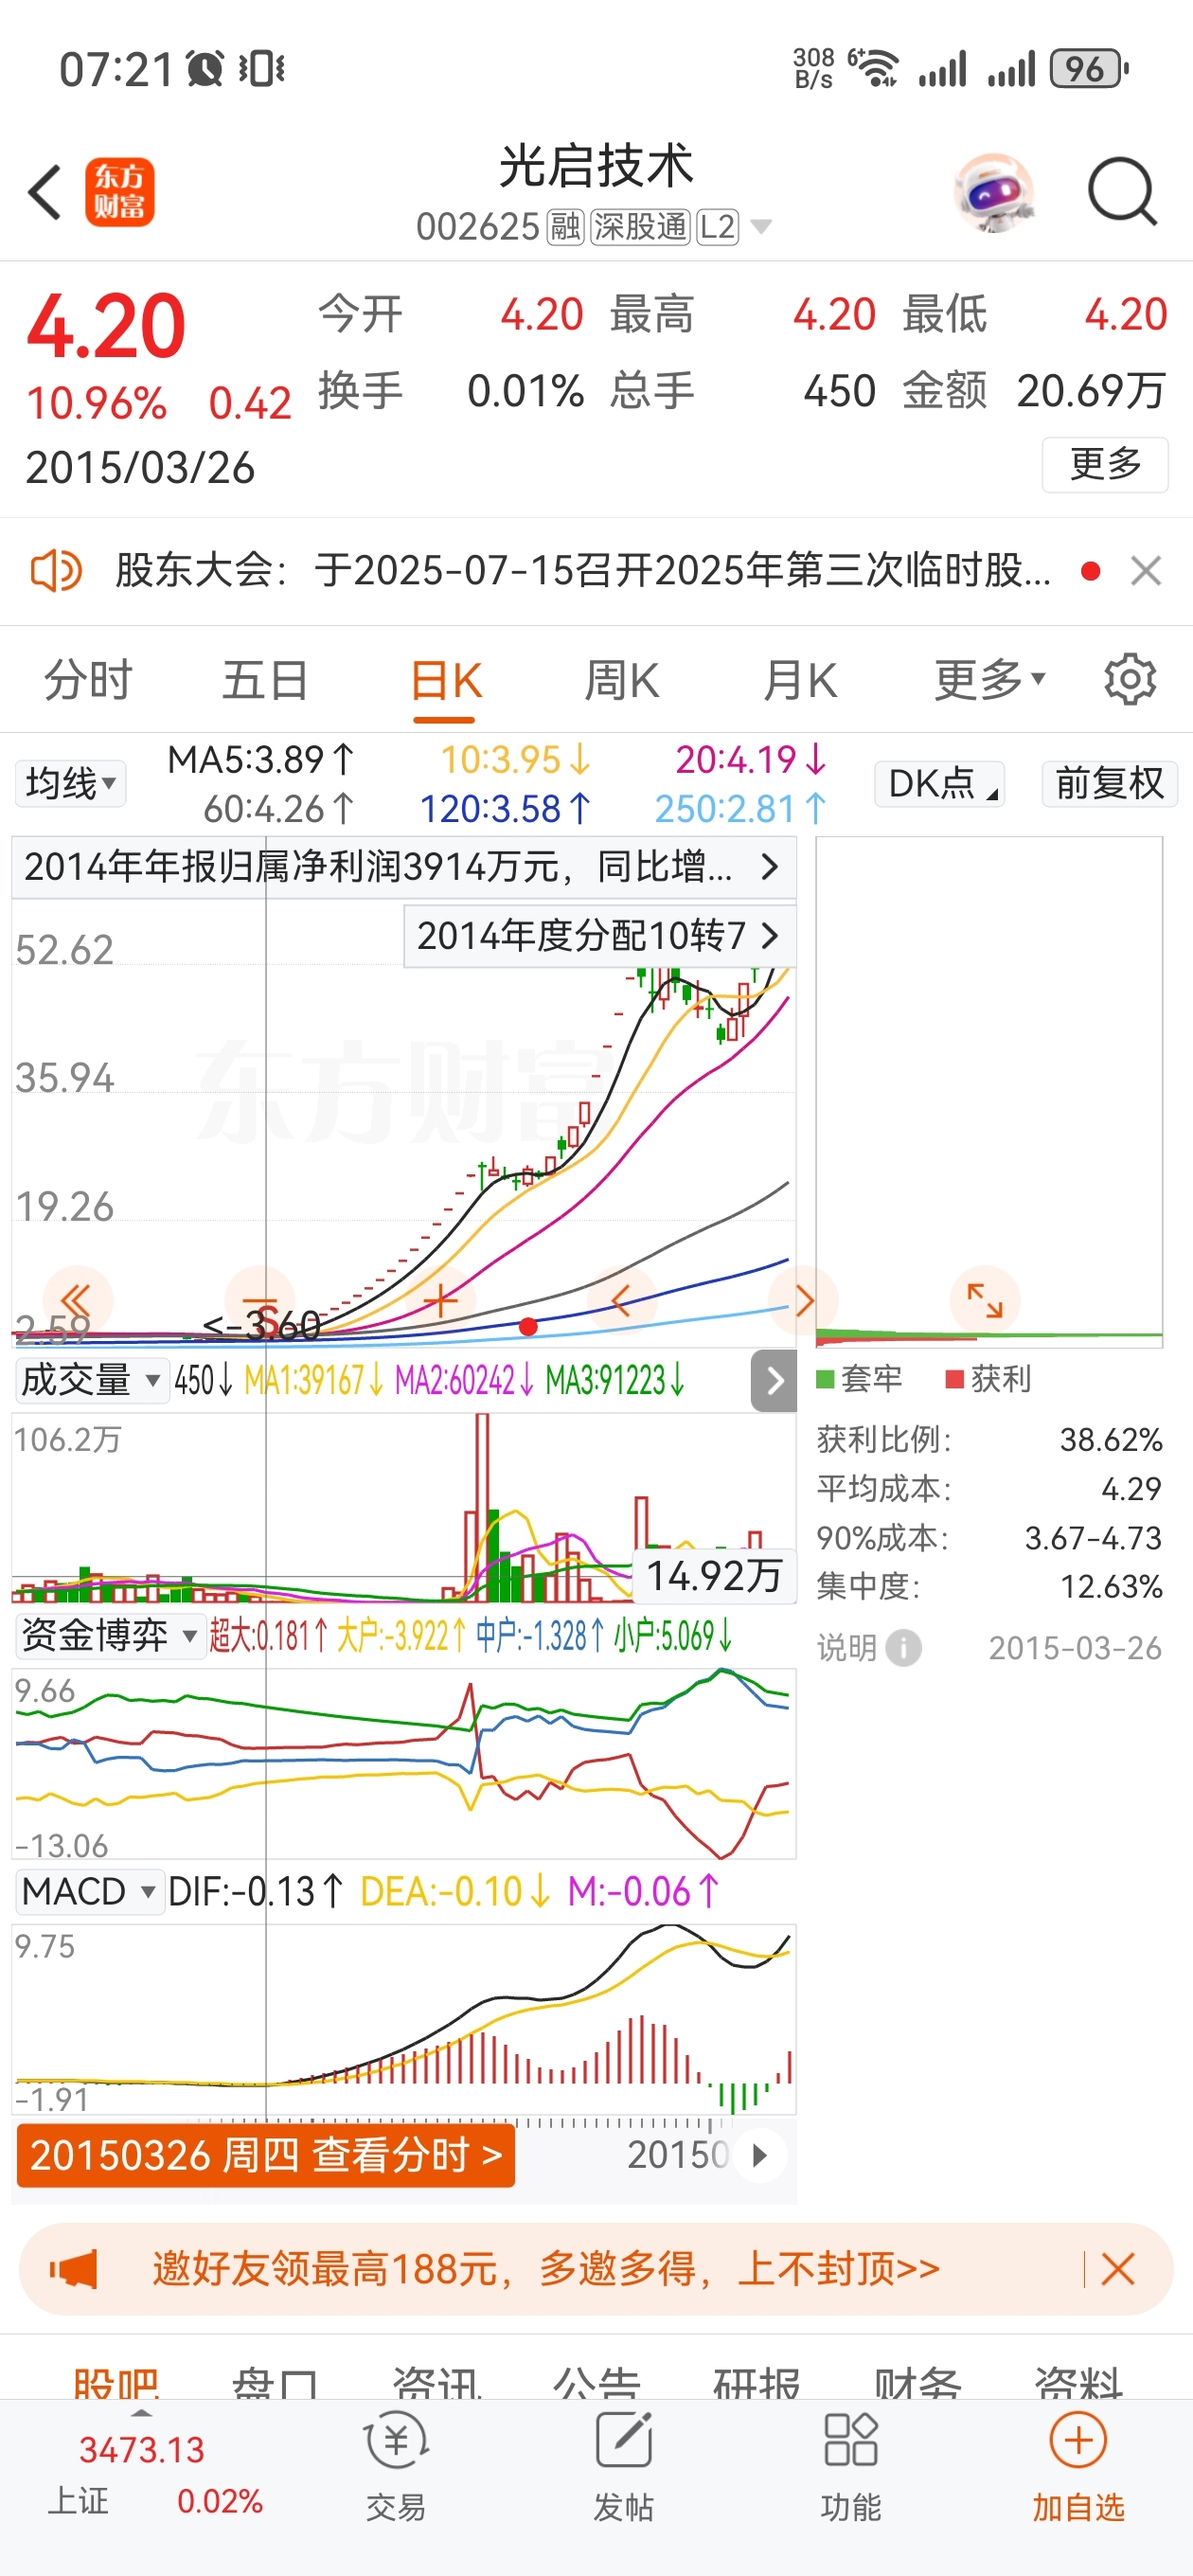The height and width of the screenshot is (2576, 1193).
Task: Open the 前复权 adjustment selector
Action: (1109, 783)
